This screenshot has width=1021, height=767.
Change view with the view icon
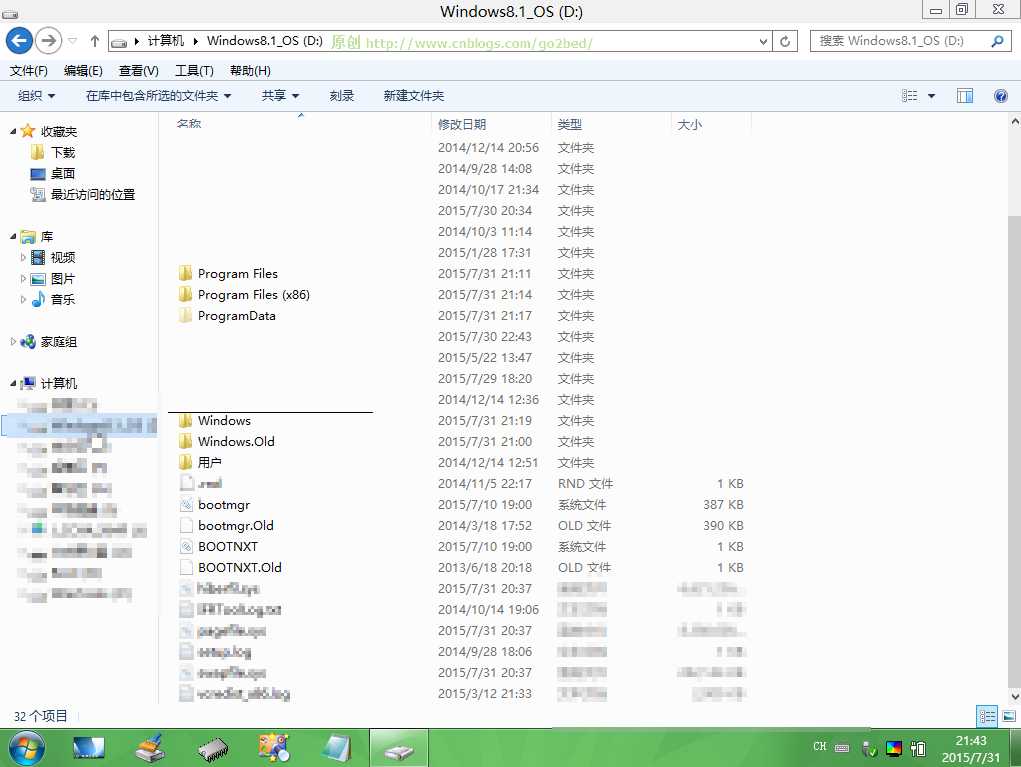pyautogui.click(x=910, y=96)
